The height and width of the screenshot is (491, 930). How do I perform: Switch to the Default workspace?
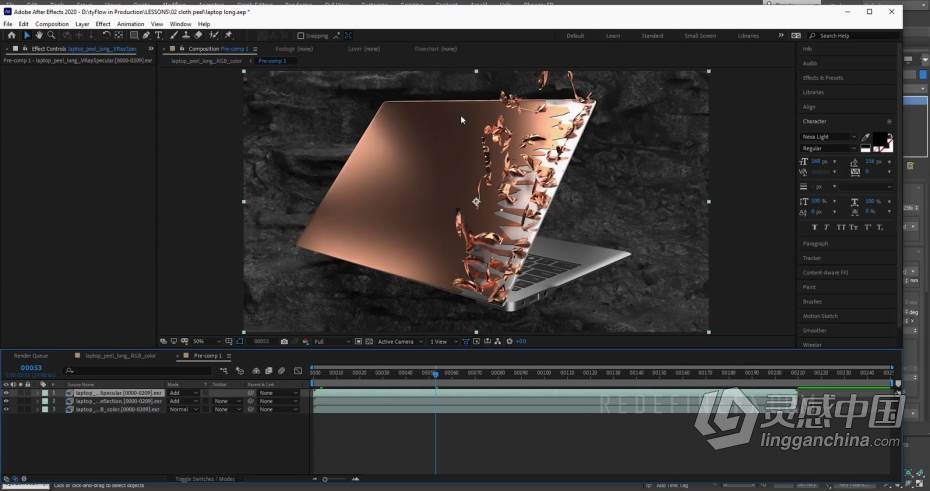pyautogui.click(x=575, y=36)
